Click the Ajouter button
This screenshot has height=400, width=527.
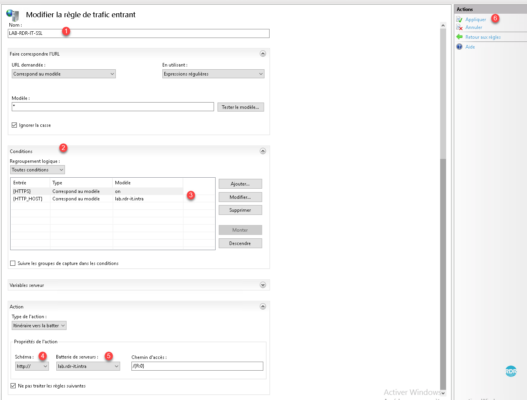tap(240, 184)
